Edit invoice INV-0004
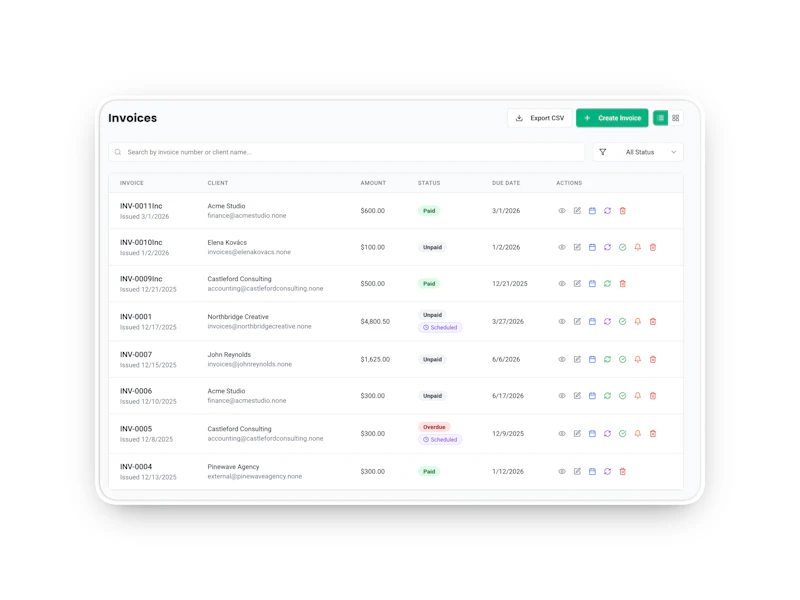 [x=577, y=471]
